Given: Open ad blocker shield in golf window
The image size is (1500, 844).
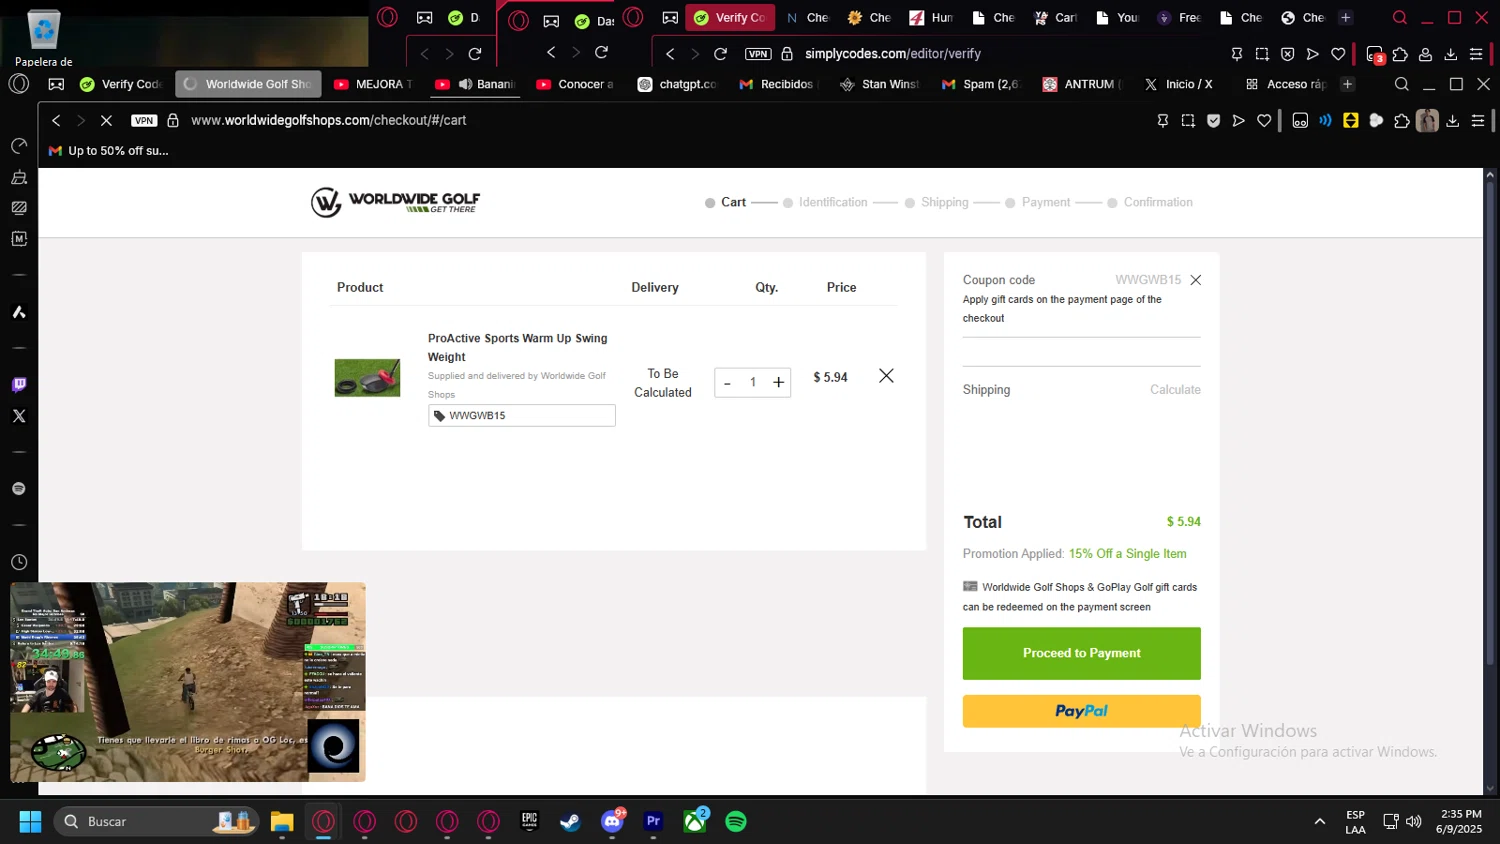Looking at the screenshot, I should [x=1213, y=120].
